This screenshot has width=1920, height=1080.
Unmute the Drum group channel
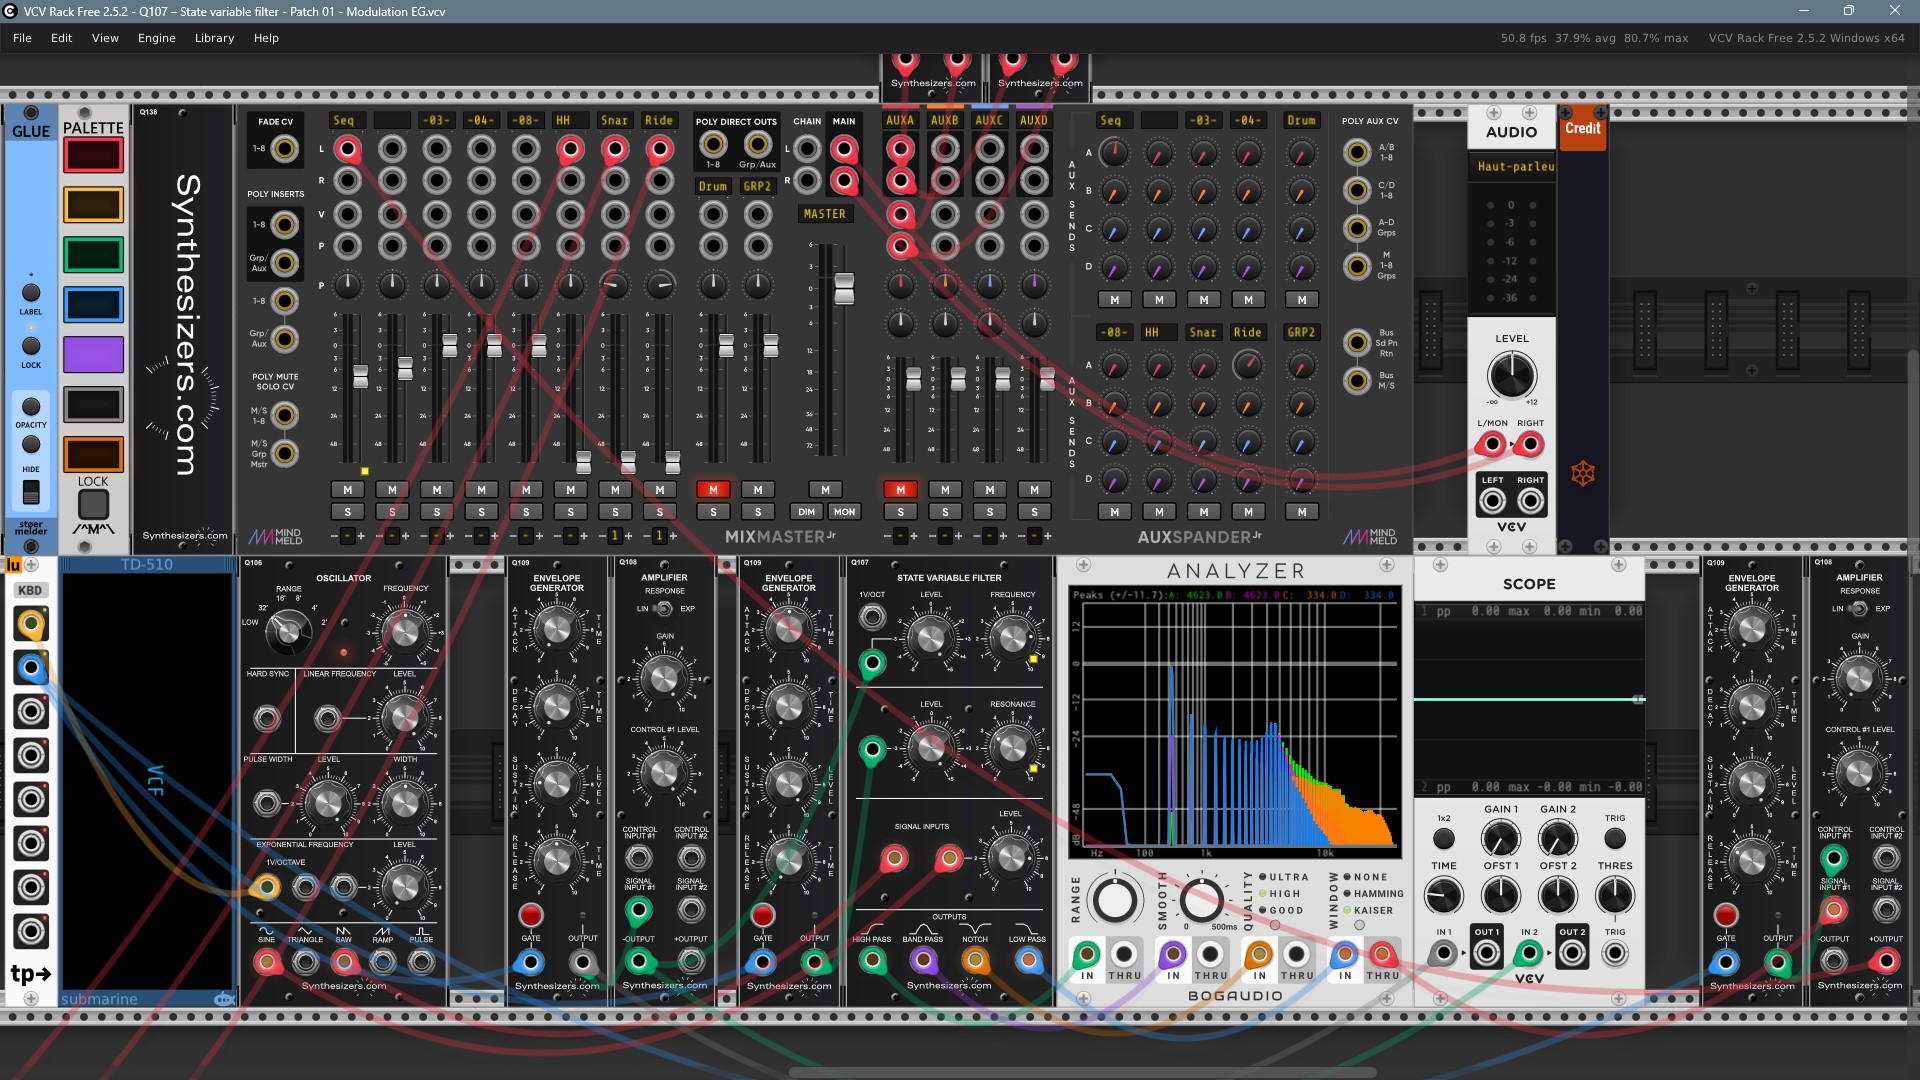pyautogui.click(x=713, y=490)
